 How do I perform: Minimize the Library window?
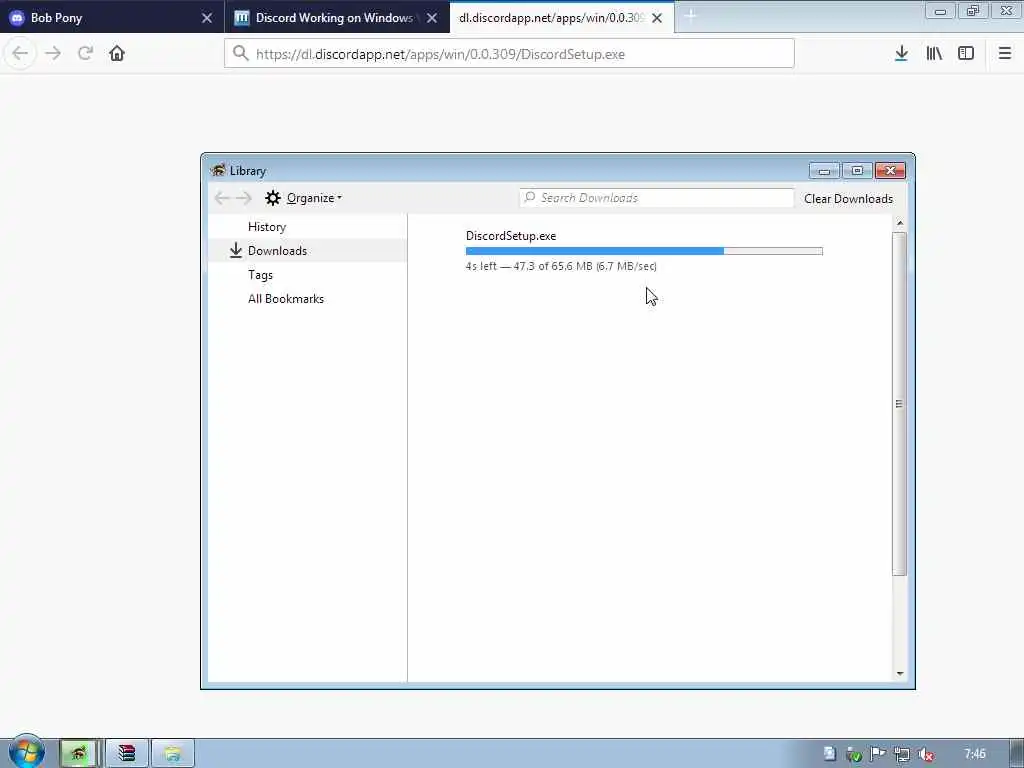(x=824, y=170)
